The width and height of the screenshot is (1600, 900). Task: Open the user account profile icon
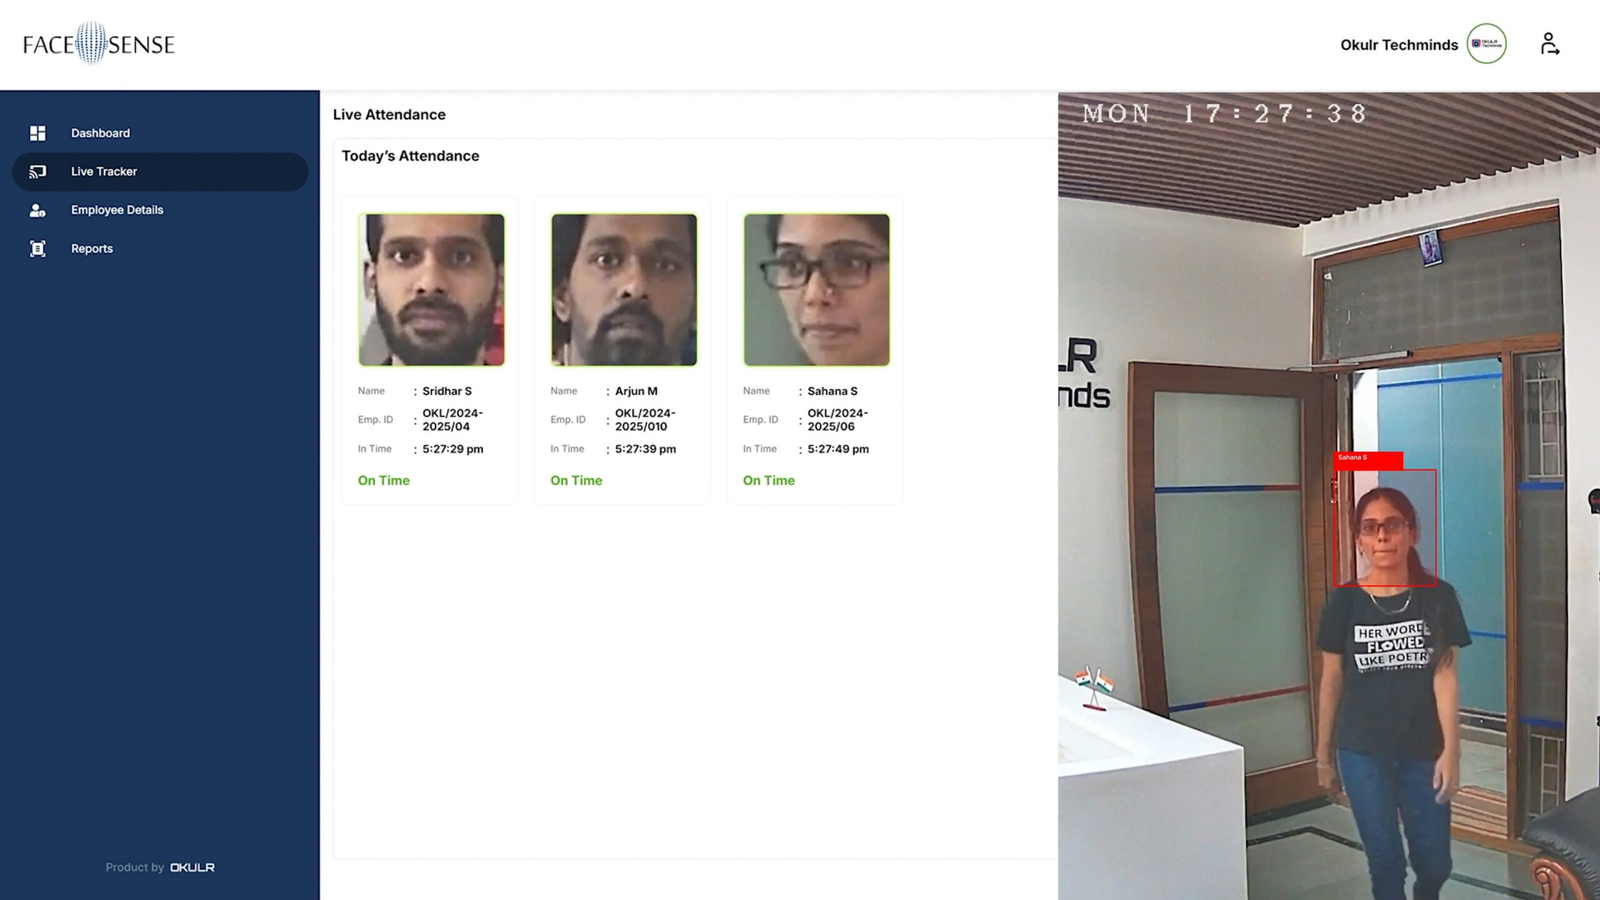point(1549,44)
